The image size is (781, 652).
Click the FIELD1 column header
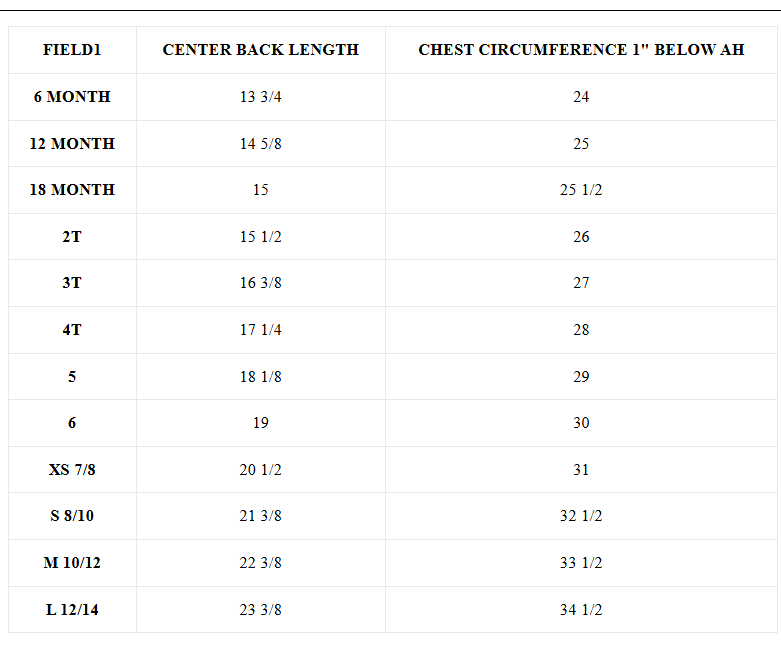point(72,50)
